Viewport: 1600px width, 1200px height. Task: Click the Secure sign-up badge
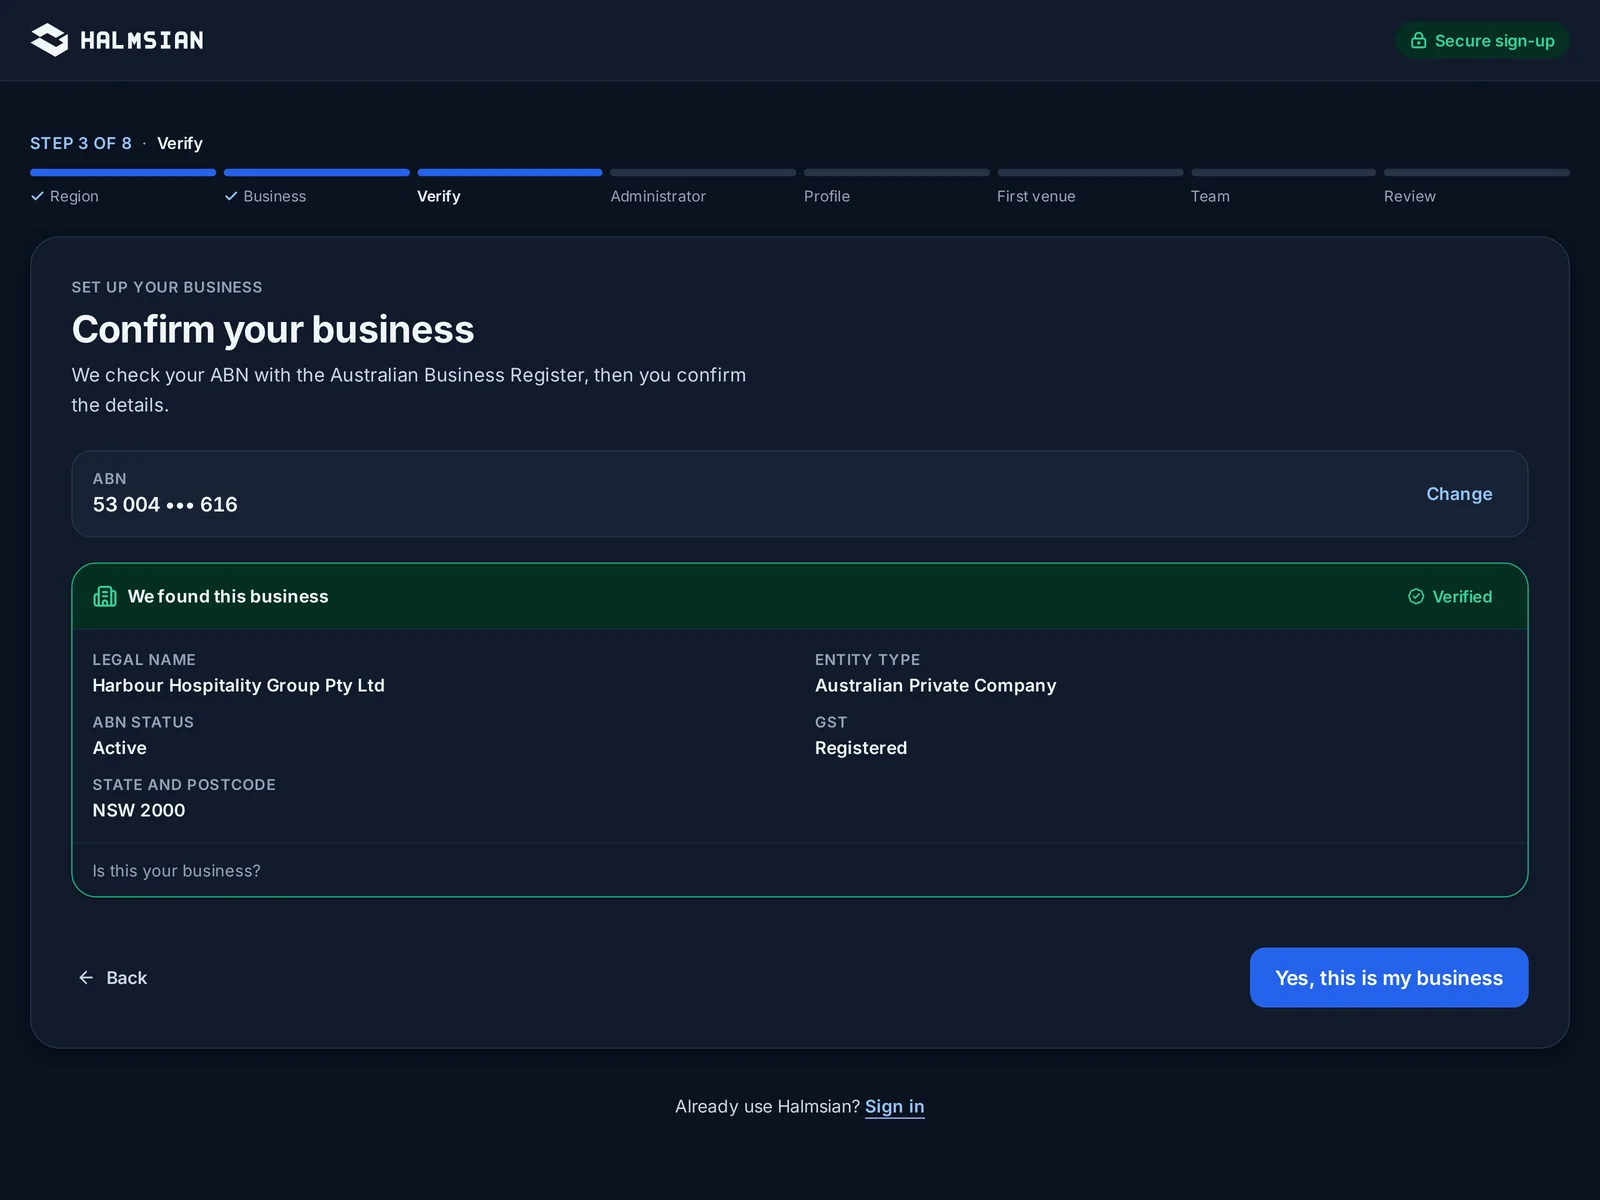(1482, 40)
